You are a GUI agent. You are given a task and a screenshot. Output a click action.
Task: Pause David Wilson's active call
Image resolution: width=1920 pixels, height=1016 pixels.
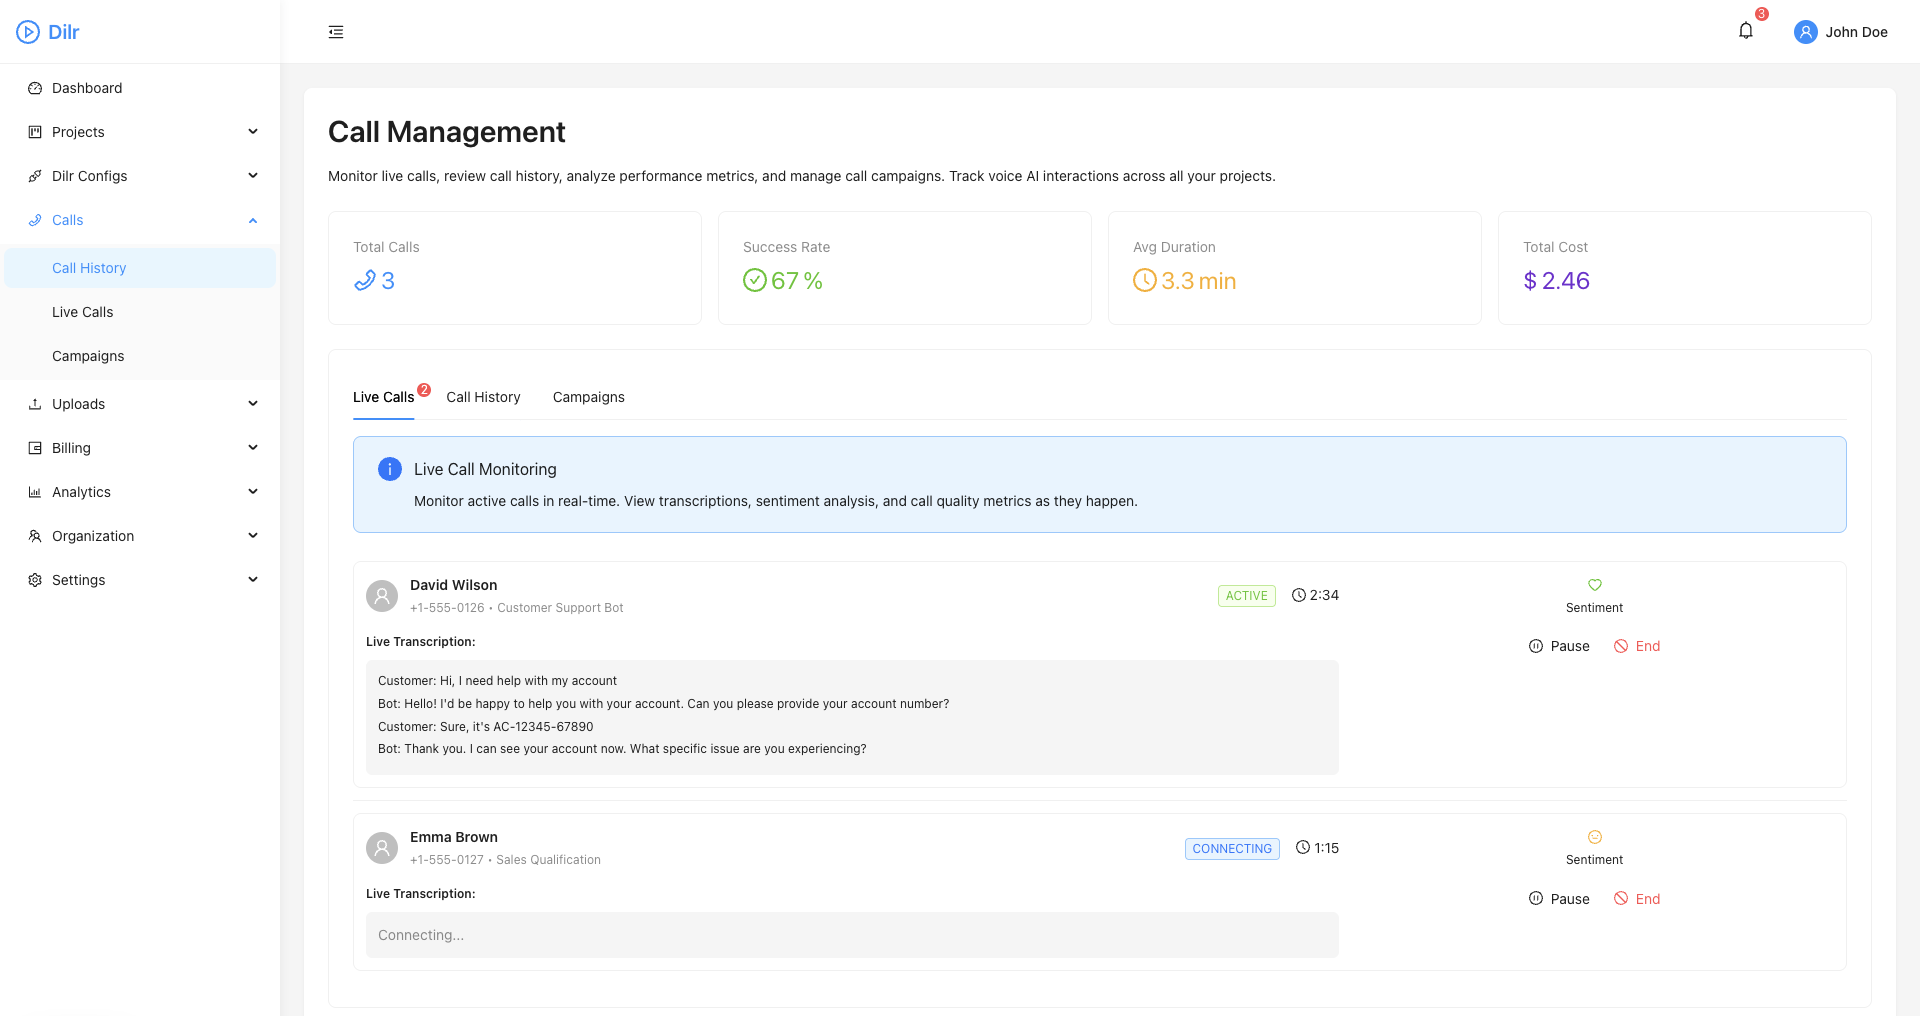[1558, 646]
